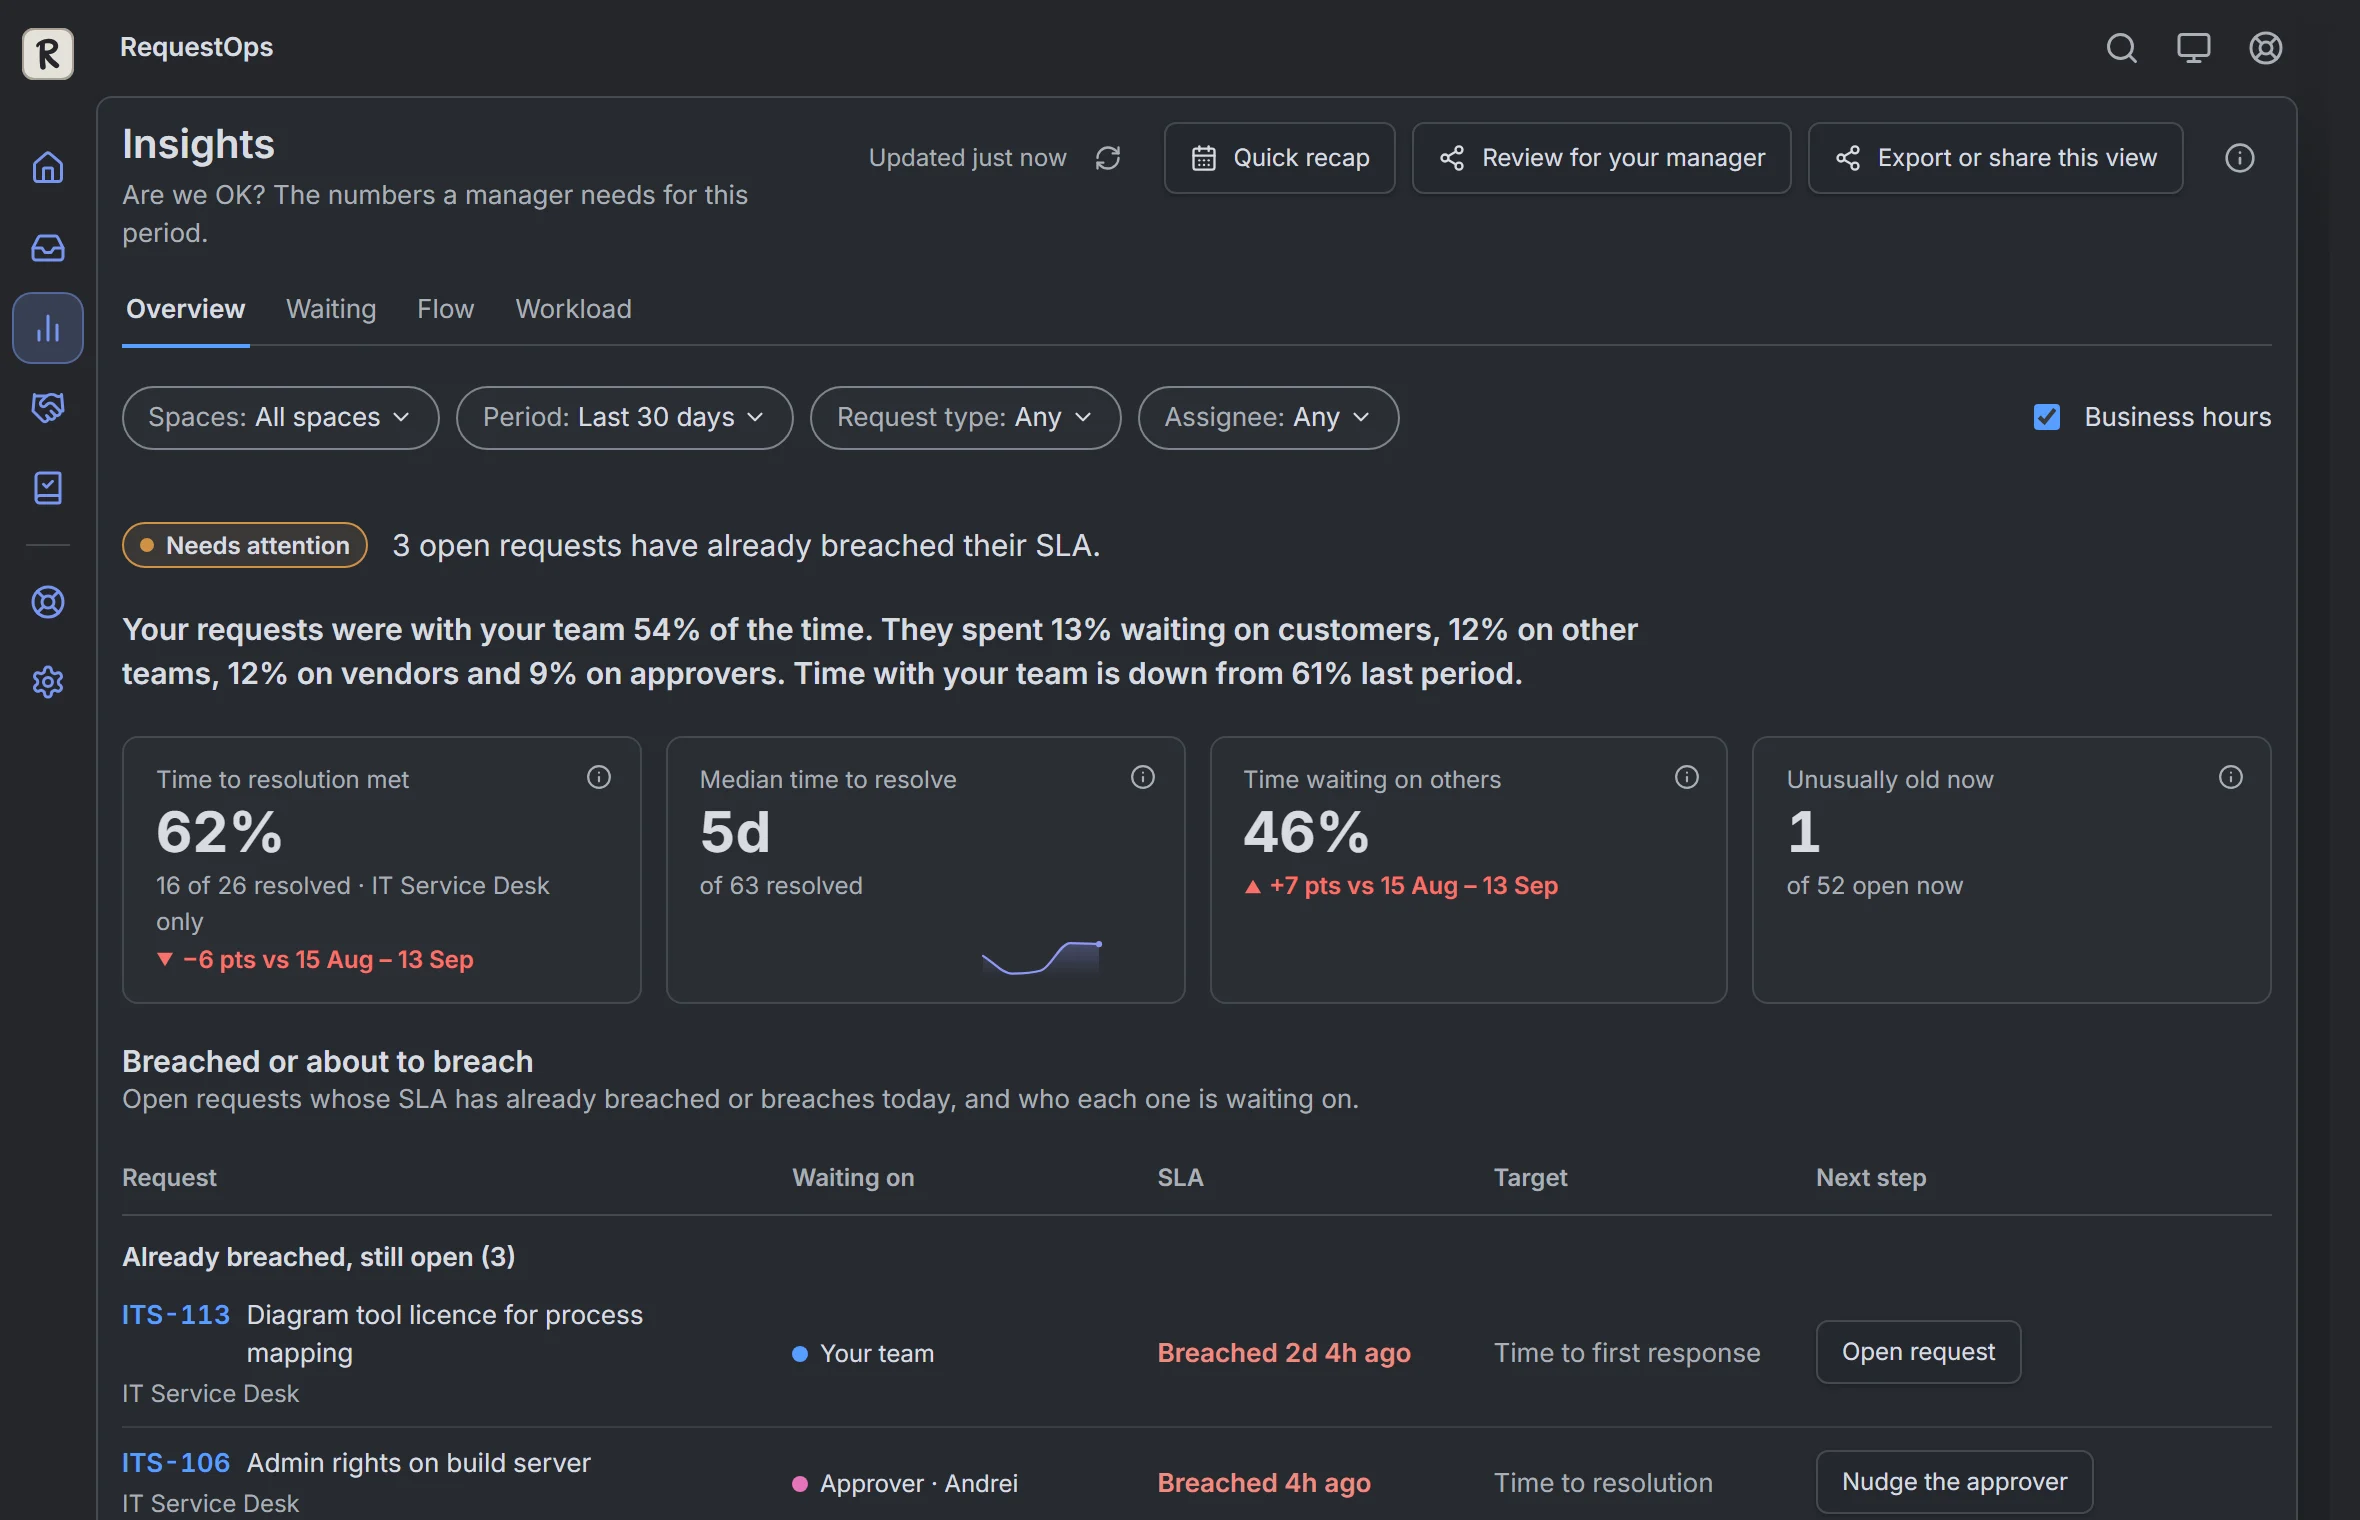Open the handshake sidebar icon
Image resolution: width=2360 pixels, height=1520 pixels.
pos(48,407)
